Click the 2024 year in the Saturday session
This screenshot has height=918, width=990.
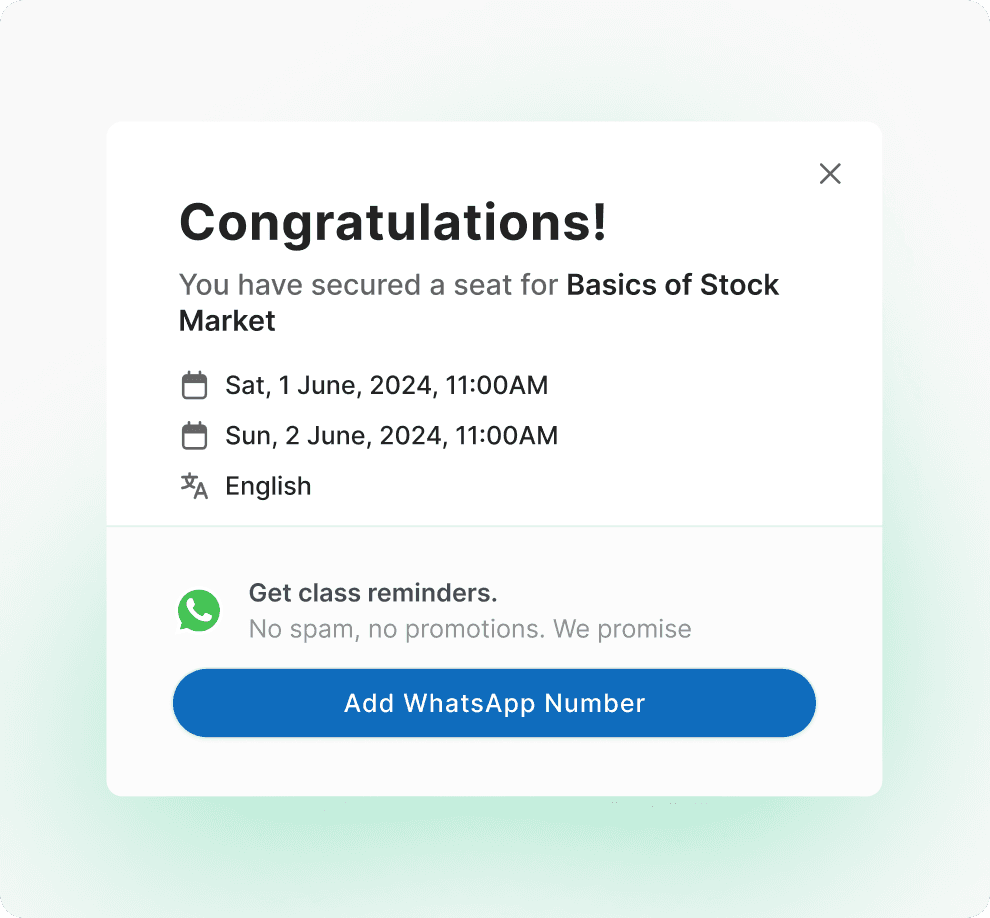(x=400, y=385)
